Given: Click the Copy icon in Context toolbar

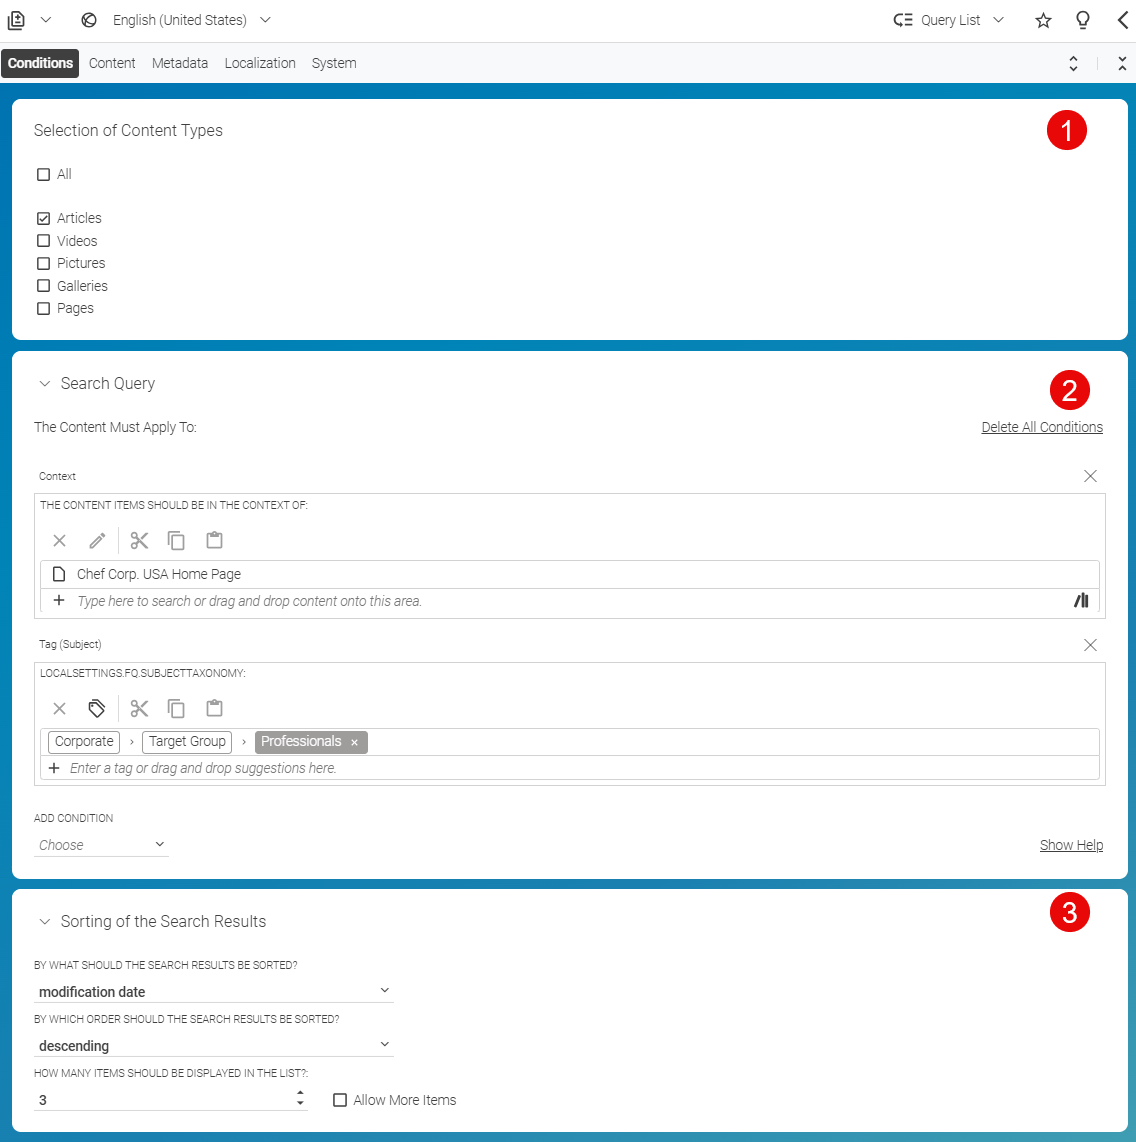Looking at the screenshot, I should pos(177,540).
